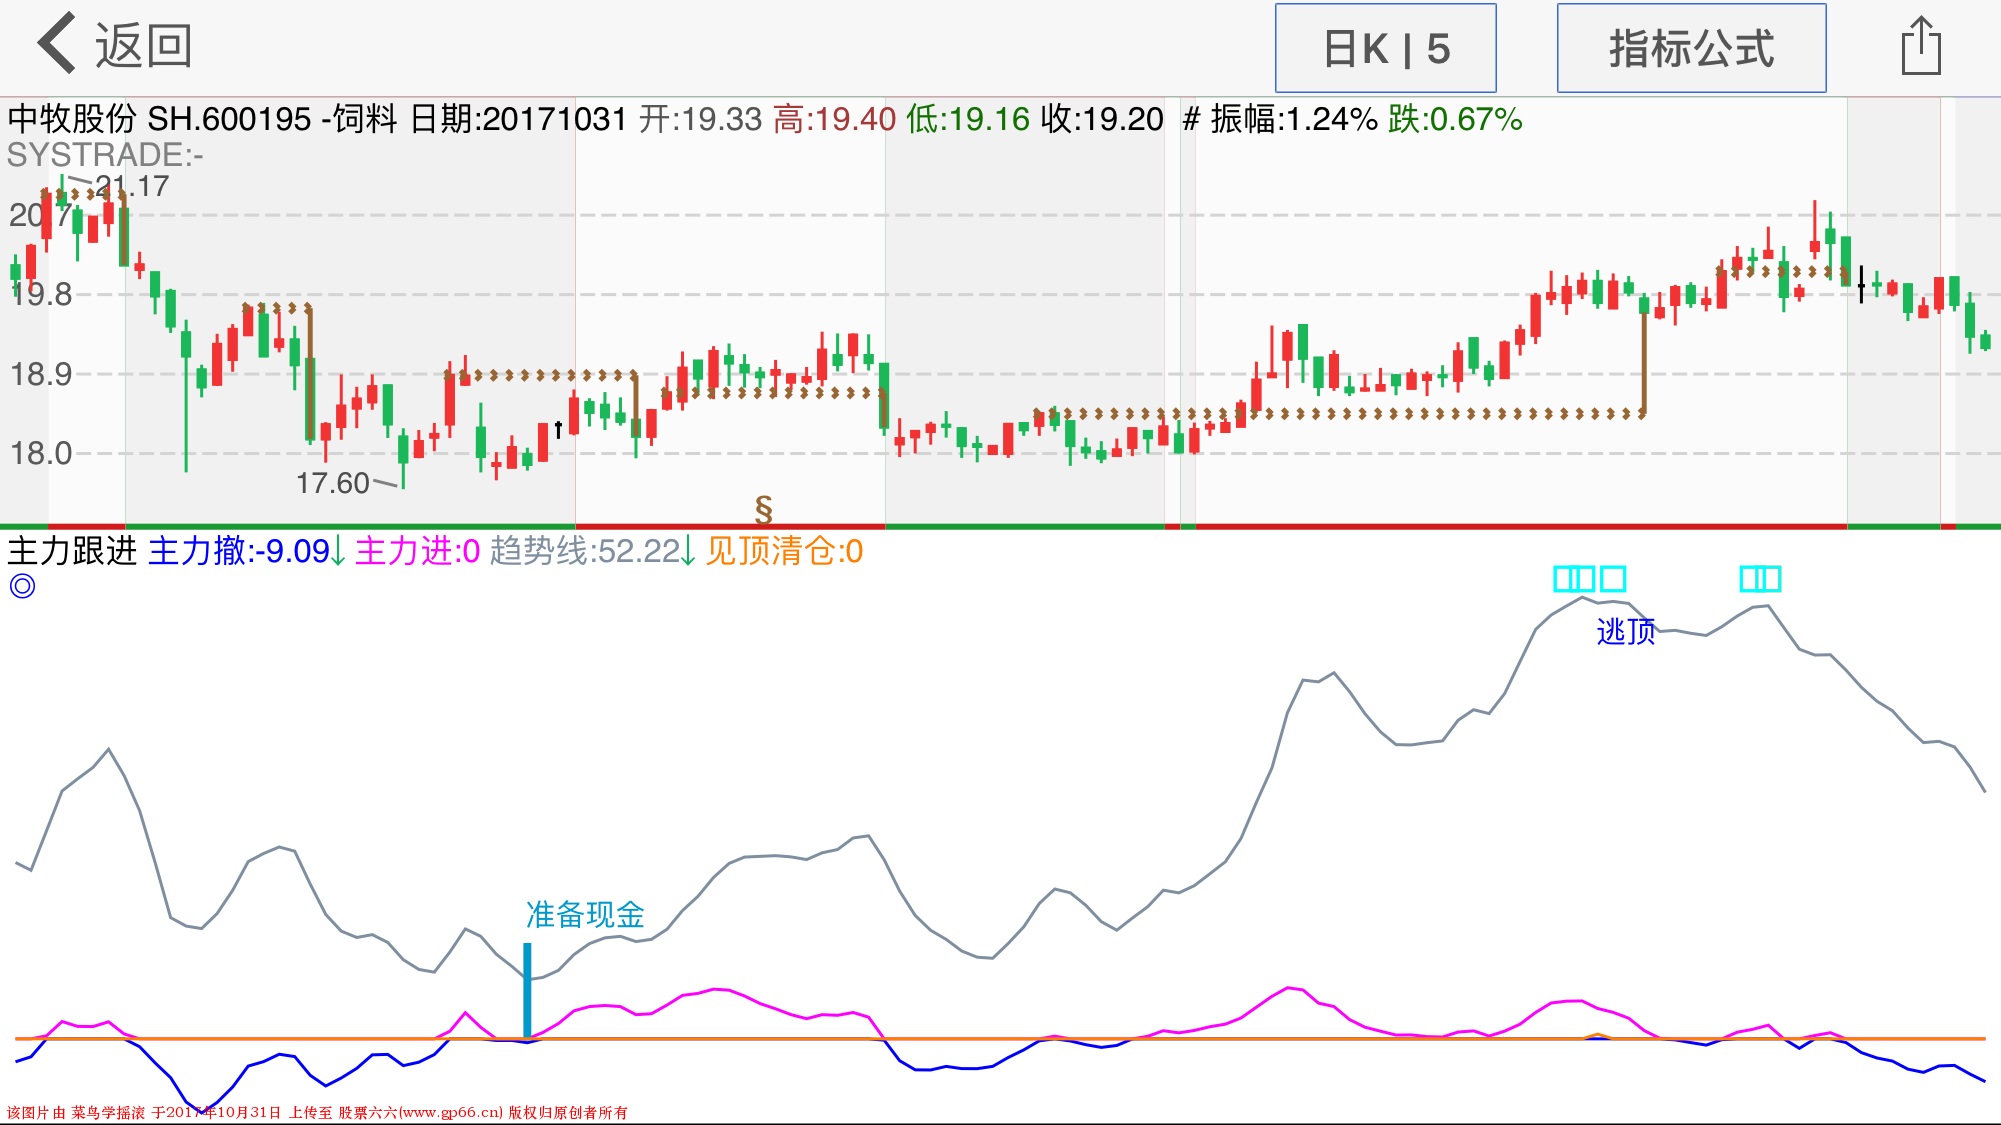Click the SYSTRADE:- label
Viewport: 2001px width, 1125px height.
[105, 155]
